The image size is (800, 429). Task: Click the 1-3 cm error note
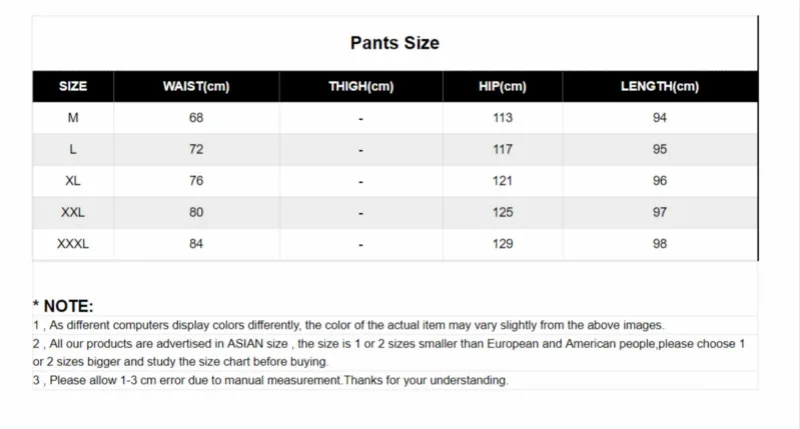(270, 380)
